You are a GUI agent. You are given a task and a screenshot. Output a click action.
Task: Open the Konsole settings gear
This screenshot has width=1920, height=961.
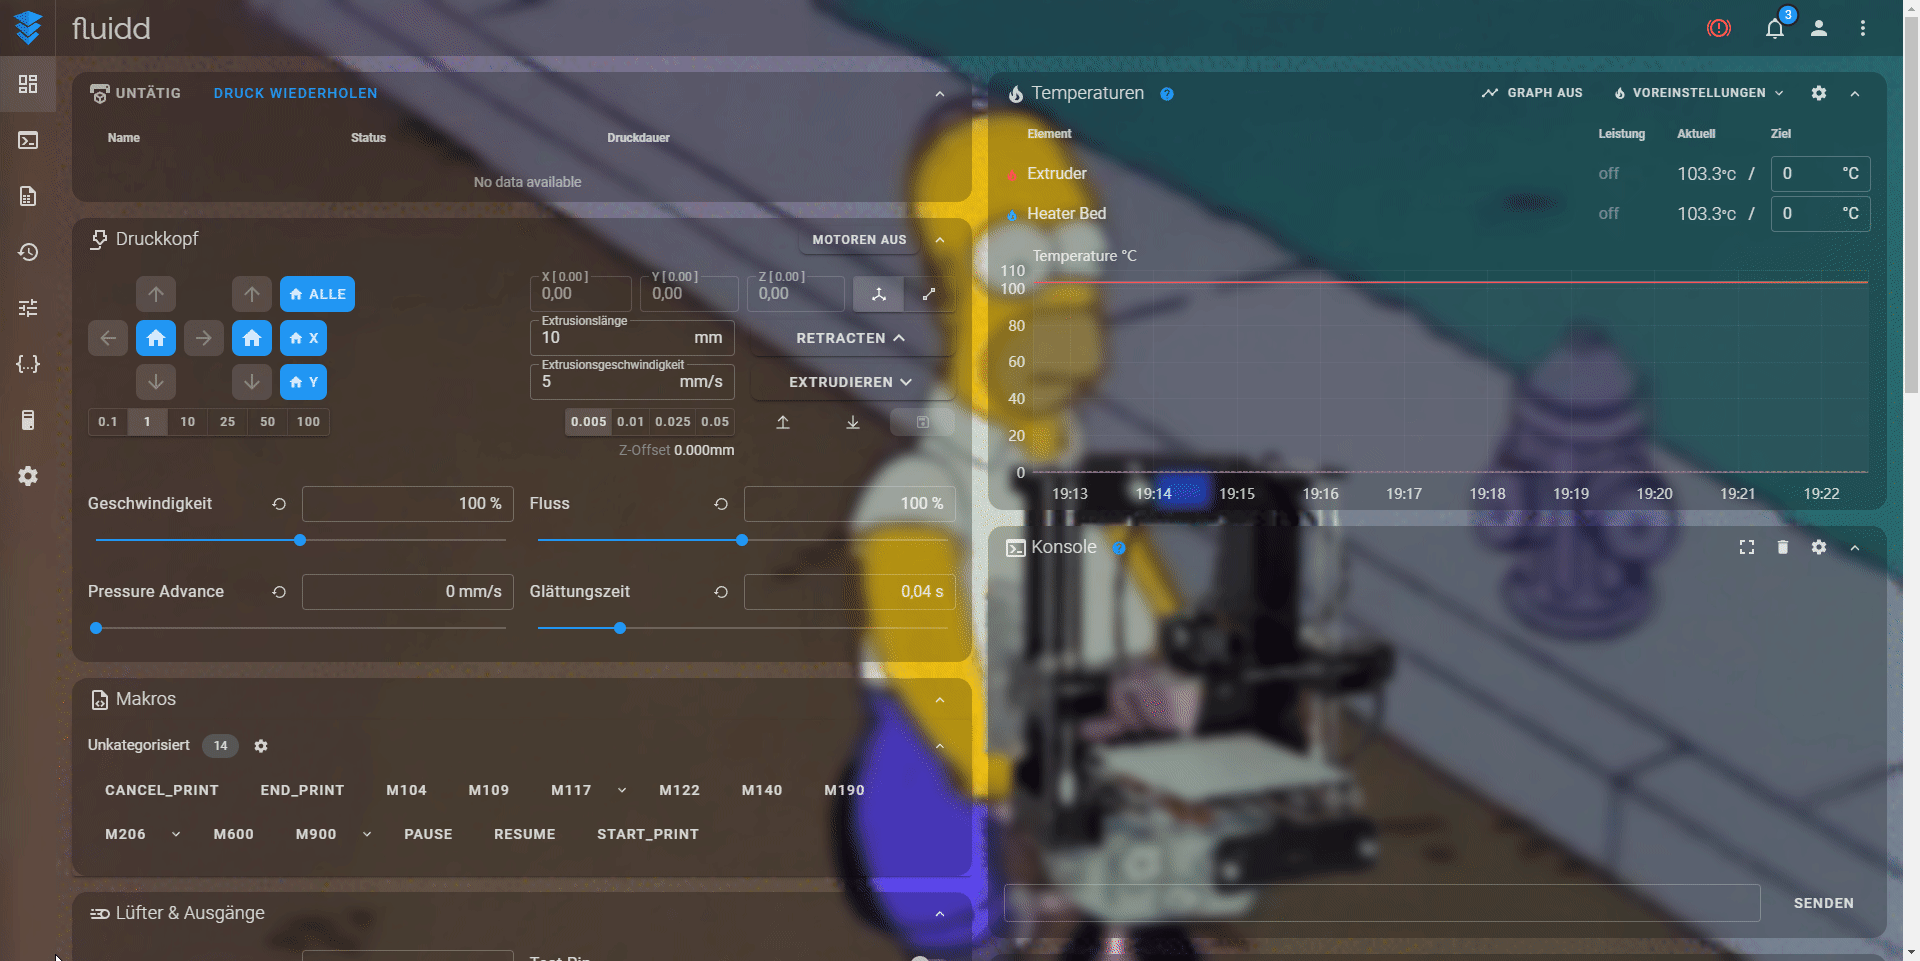coord(1819,547)
